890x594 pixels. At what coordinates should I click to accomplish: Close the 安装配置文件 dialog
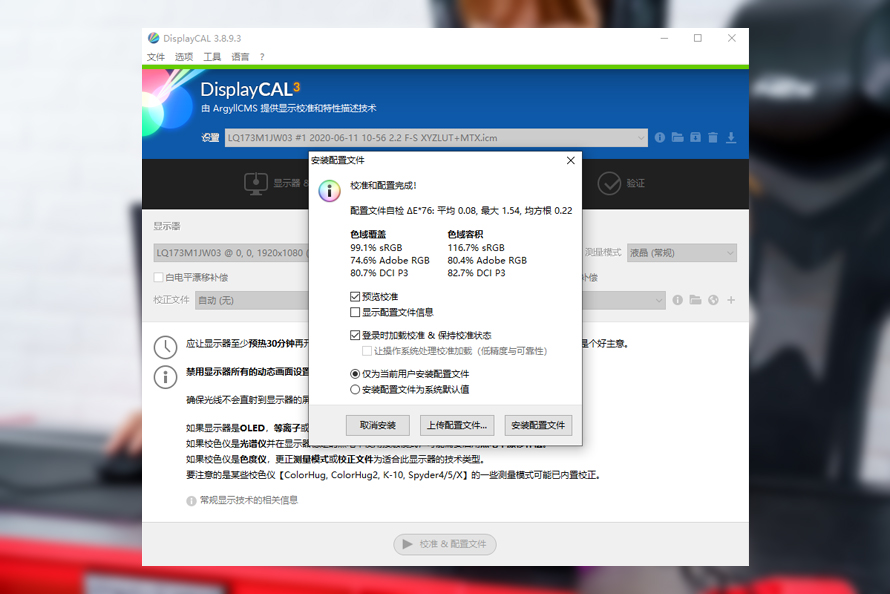point(570,161)
